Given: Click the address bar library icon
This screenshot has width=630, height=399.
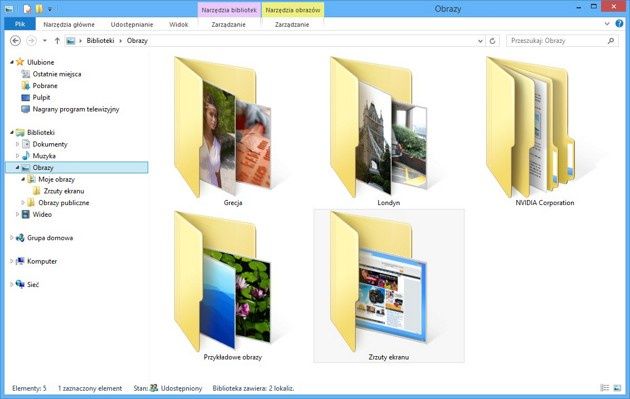Looking at the screenshot, I should (x=71, y=41).
